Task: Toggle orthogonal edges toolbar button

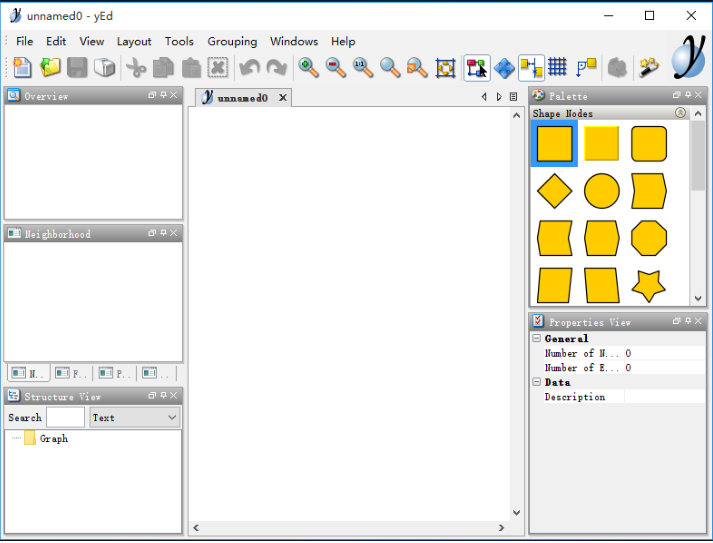Action: click(x=586, y=67)
